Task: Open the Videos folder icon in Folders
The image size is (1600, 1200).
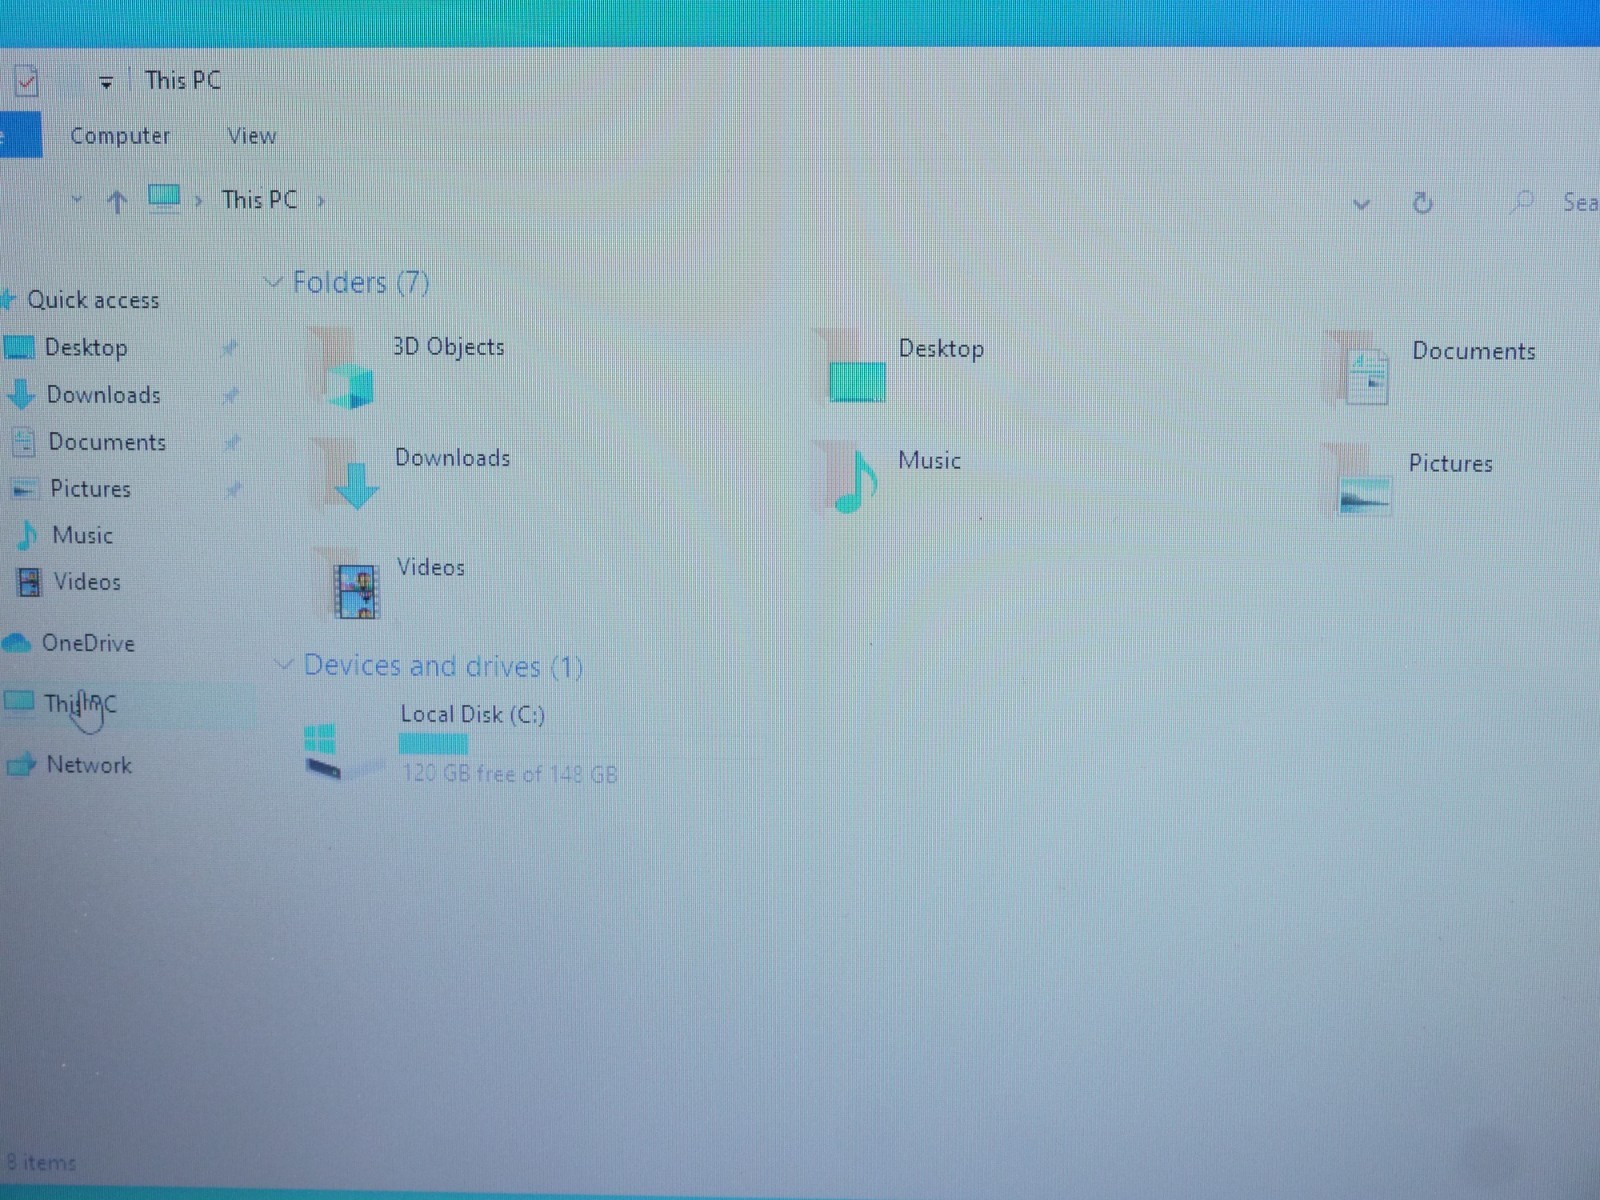Action: 347,585
